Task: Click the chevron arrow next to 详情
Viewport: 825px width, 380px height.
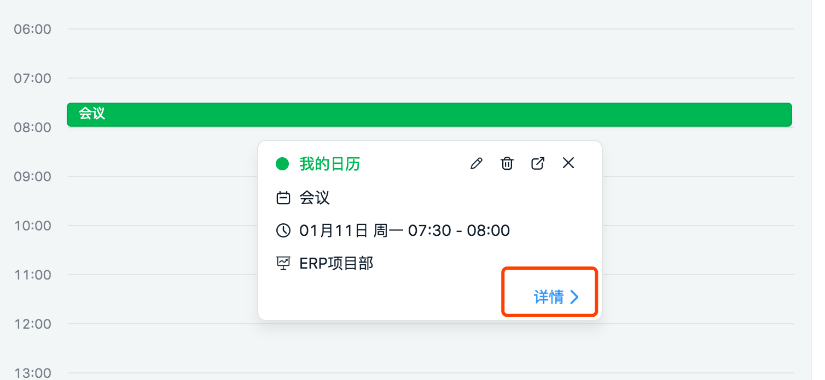Action: coord(574,297)
